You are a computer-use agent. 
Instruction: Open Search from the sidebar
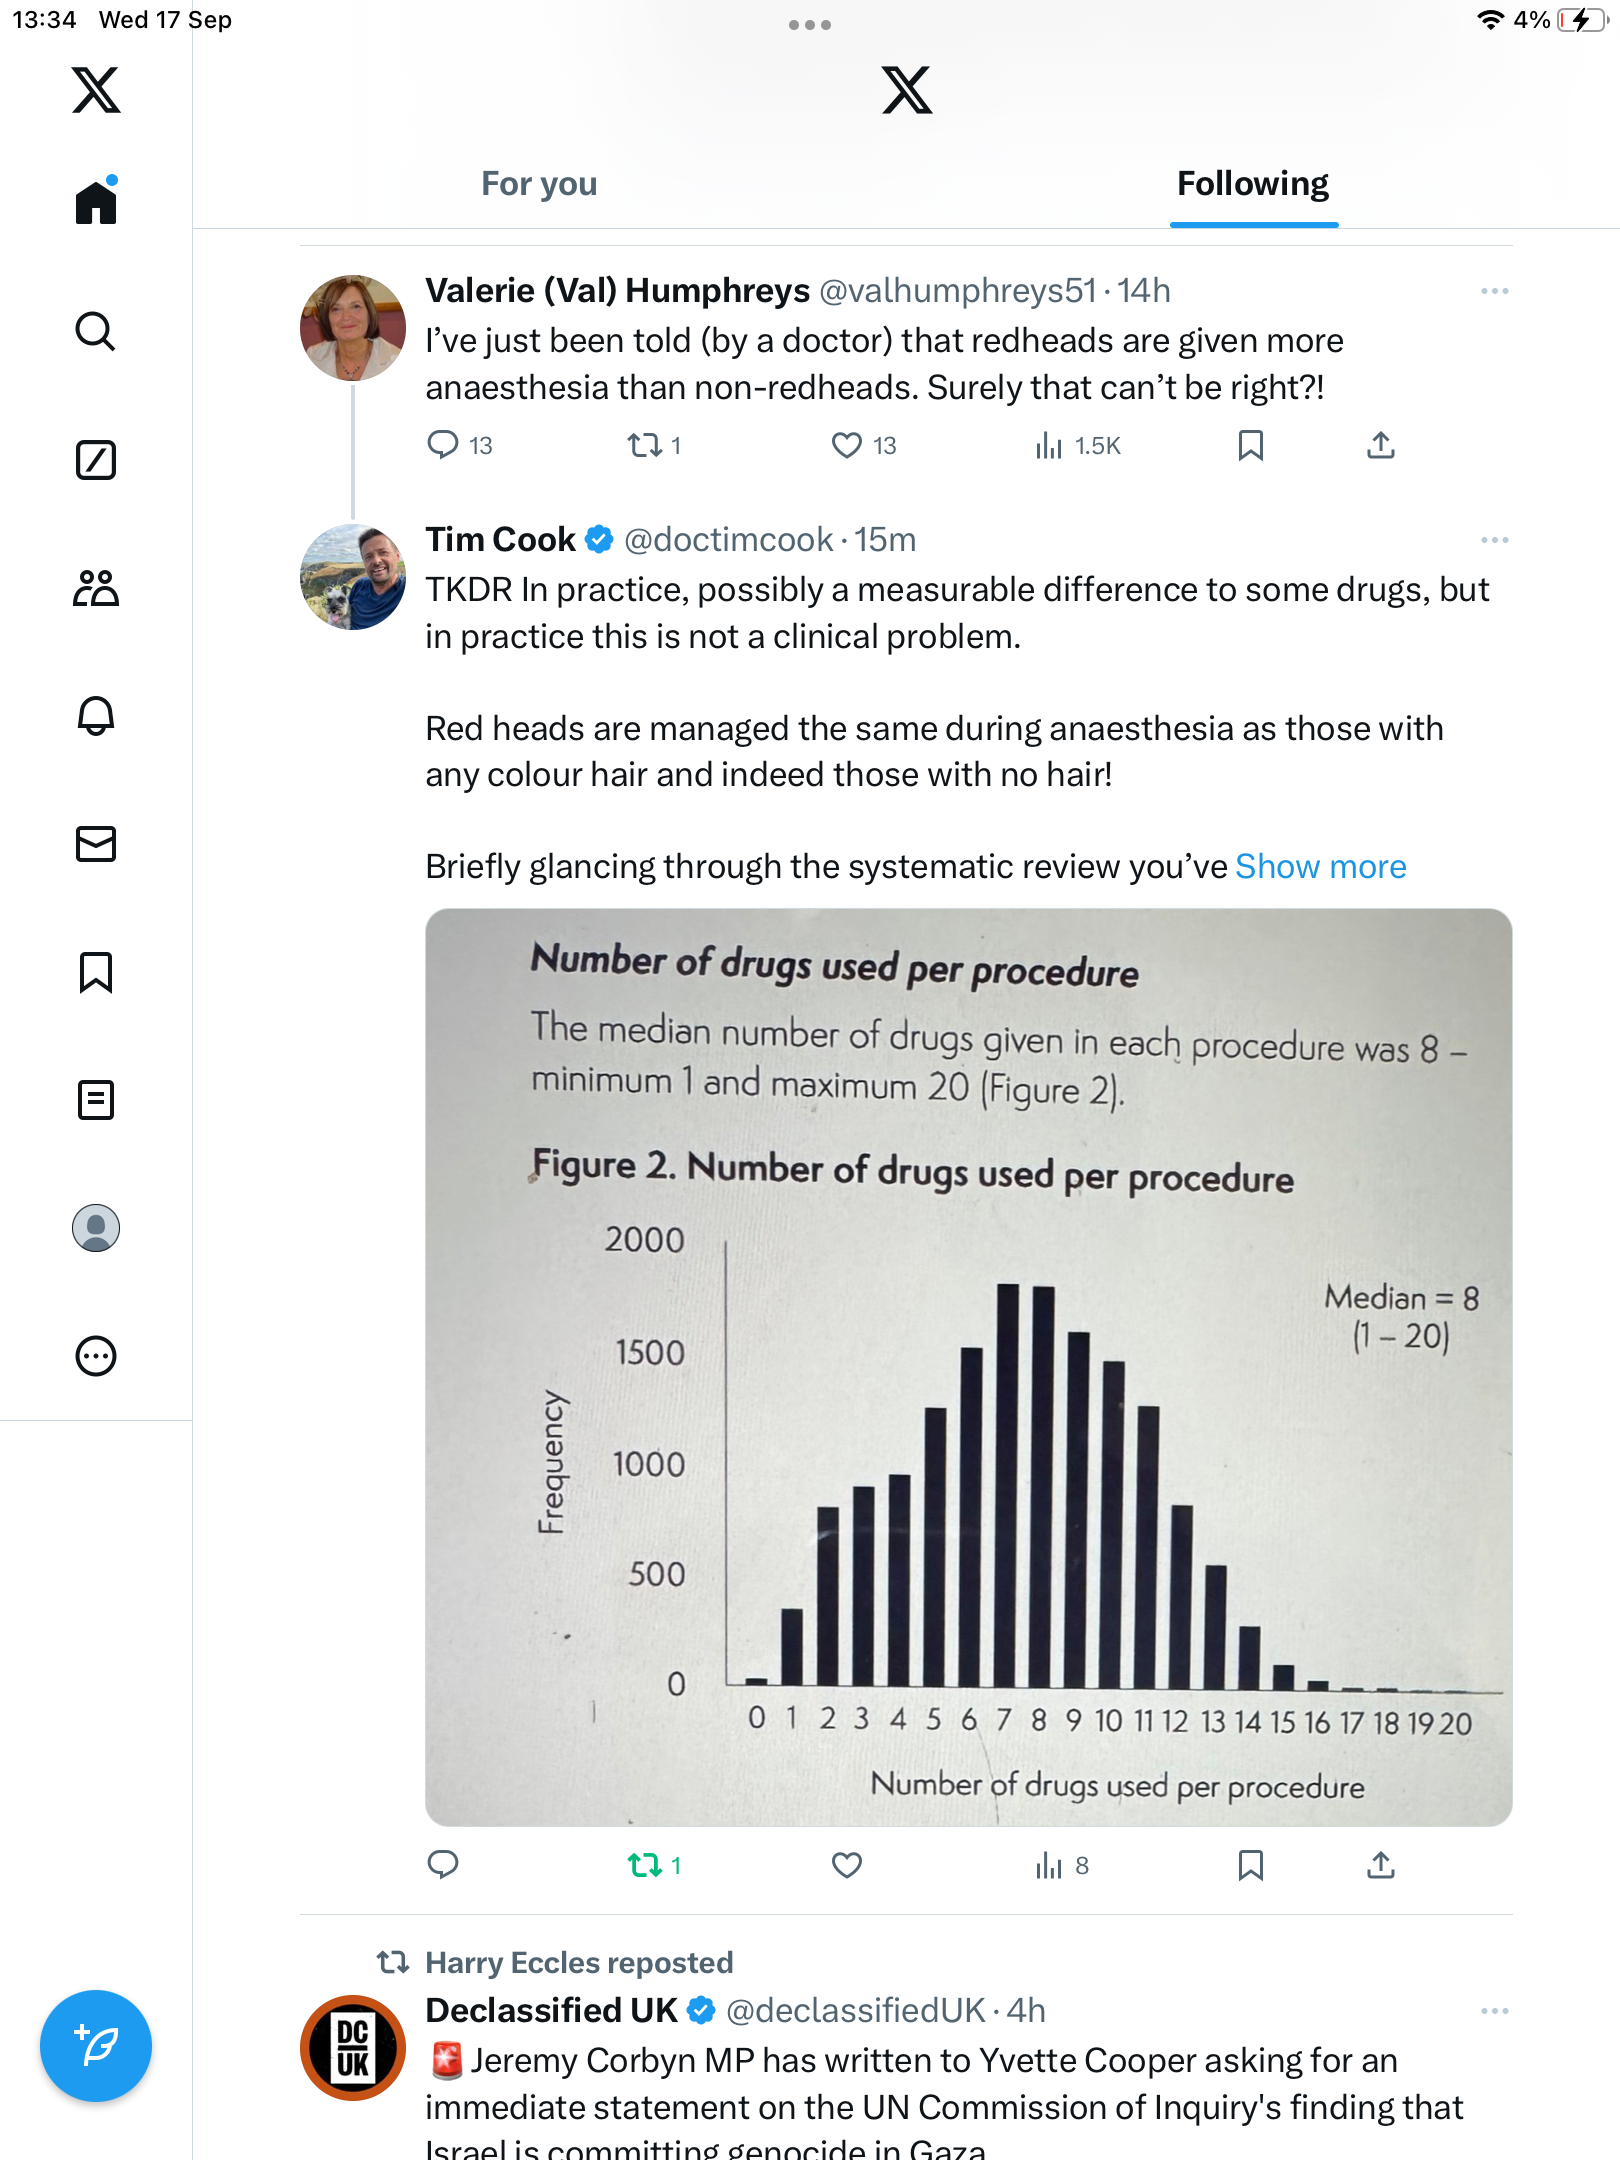(x=96, y=331)
